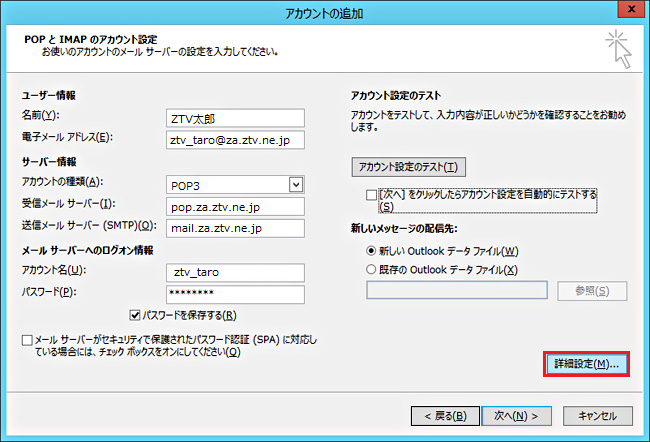Click the 電子メール アドレス input field
This screenshot has width=650, height=442.
pyautogui.click(x=235, y=139)
